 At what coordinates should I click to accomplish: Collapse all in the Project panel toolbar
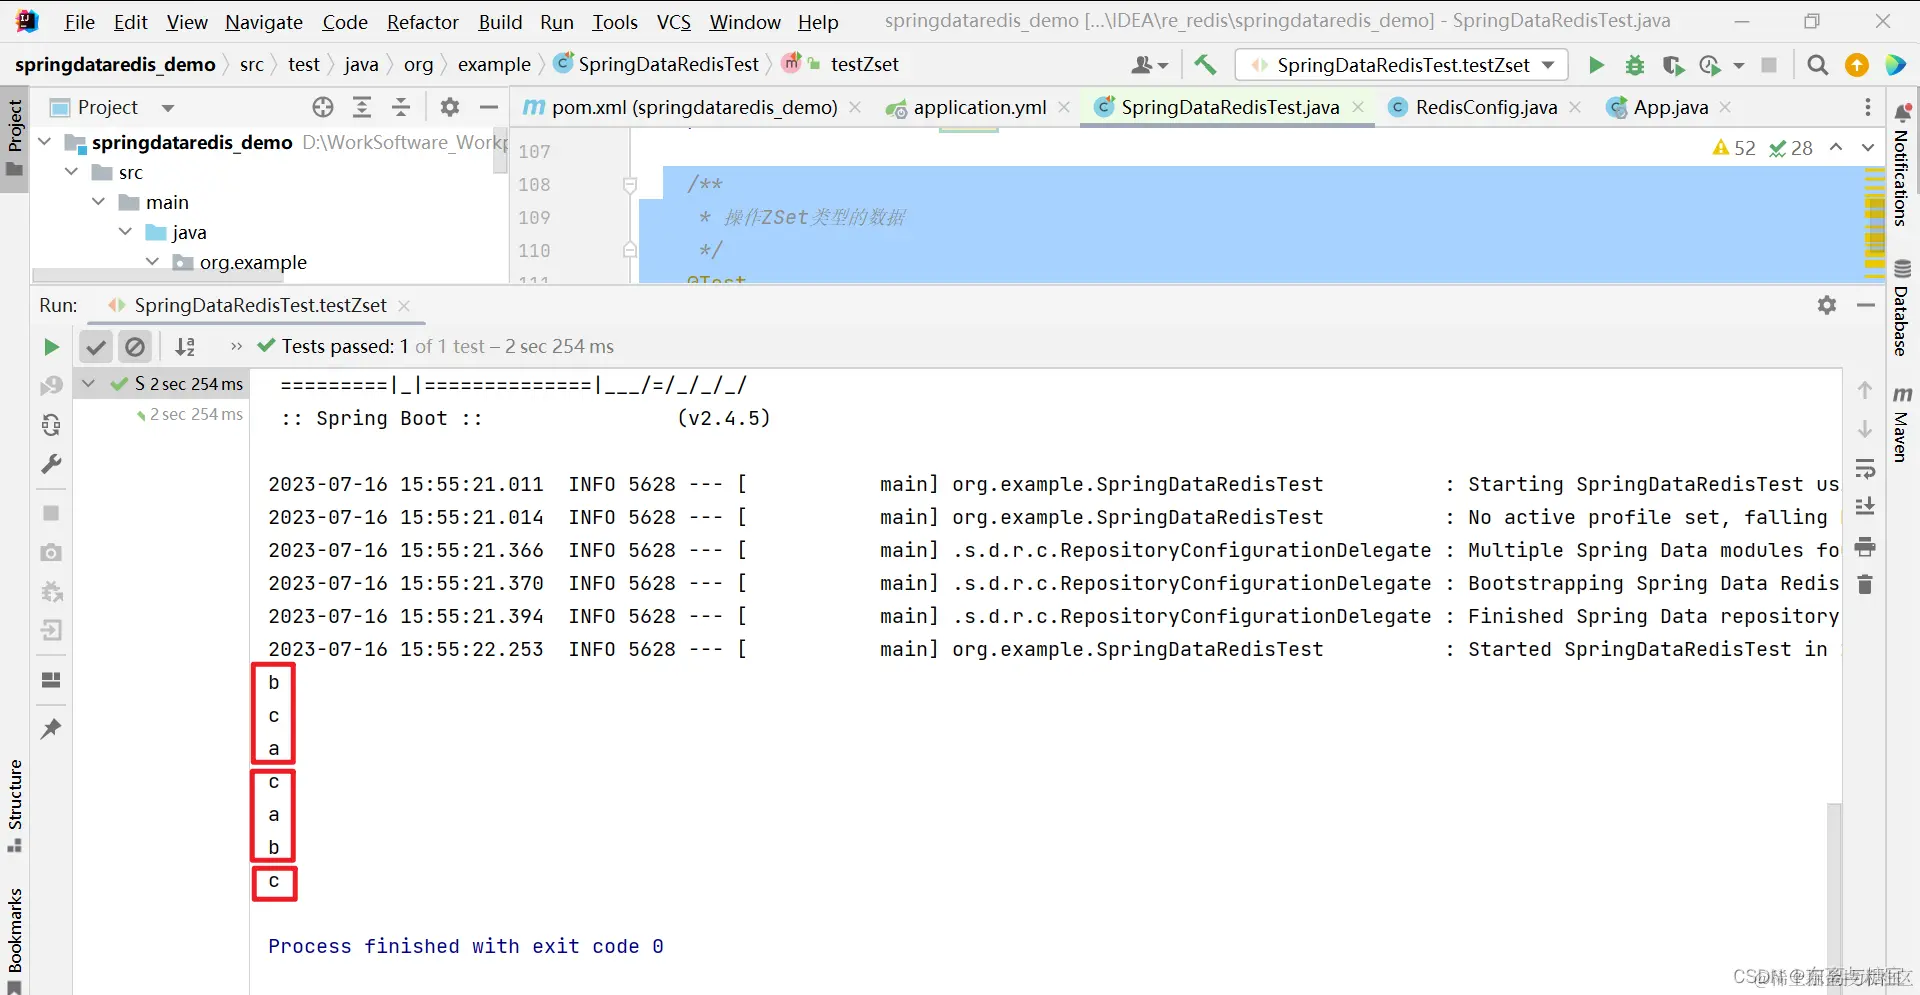[401, 107]
